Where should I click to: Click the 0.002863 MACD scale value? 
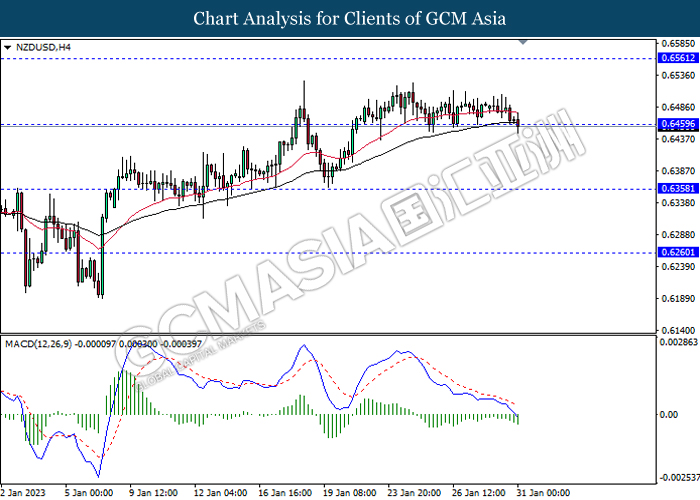pyautogui.click(x=679, y=342)
